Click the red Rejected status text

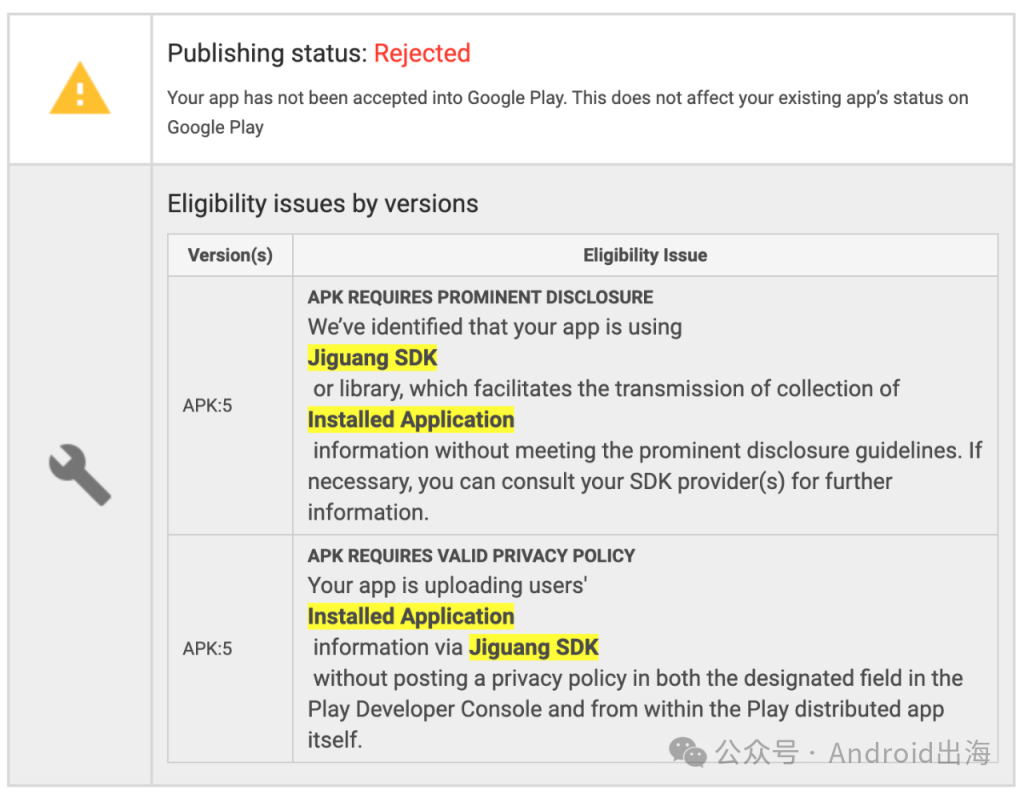pyautogui.click(x=422, y=53)
